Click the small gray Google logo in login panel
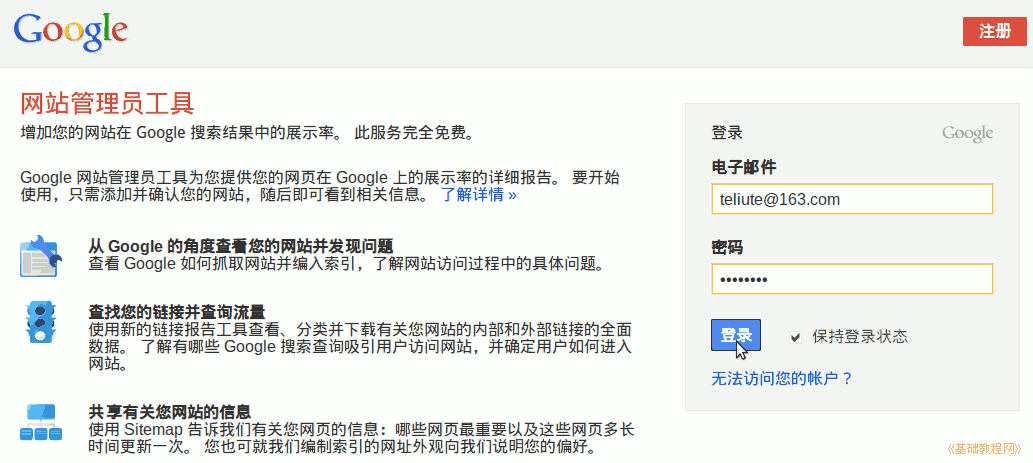Screen dimensions: 1033x463 [967, 133]
